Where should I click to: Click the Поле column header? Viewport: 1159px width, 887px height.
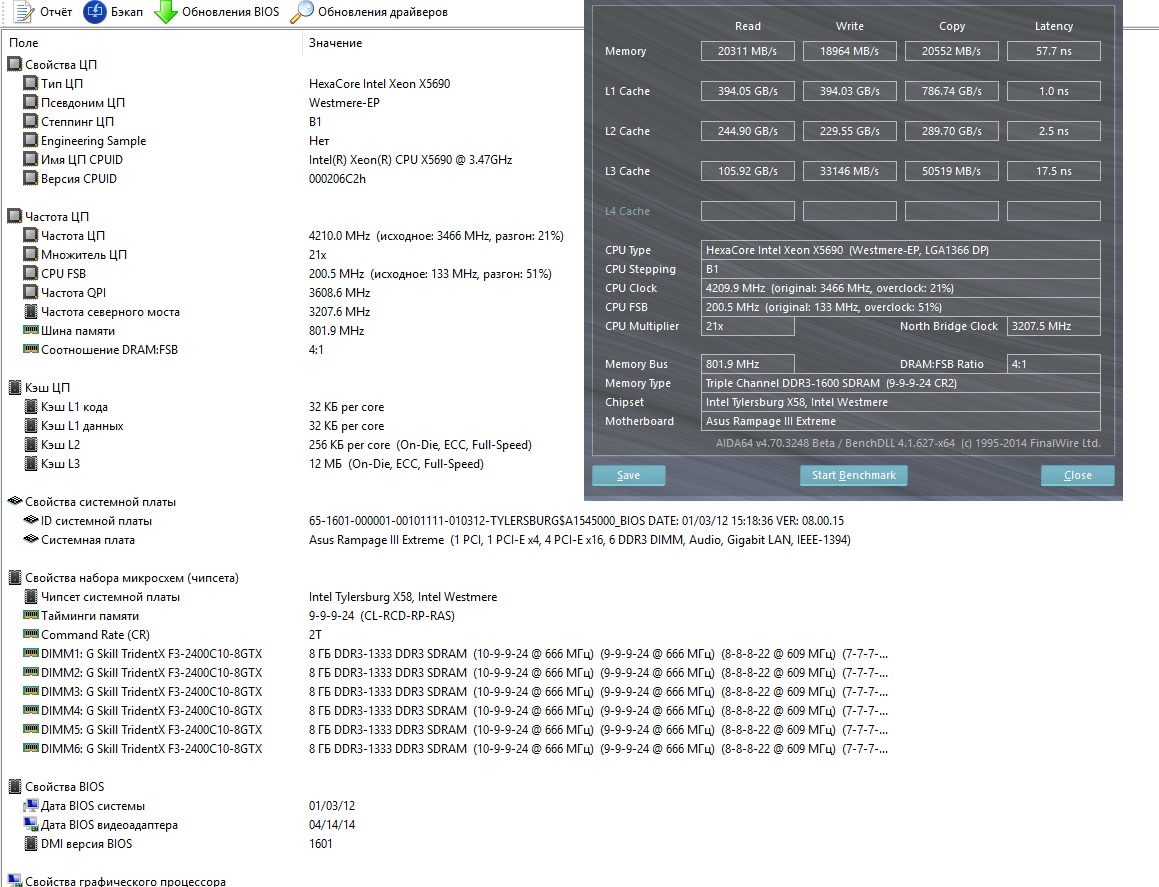pyautogui.click(x=24, y=43)
